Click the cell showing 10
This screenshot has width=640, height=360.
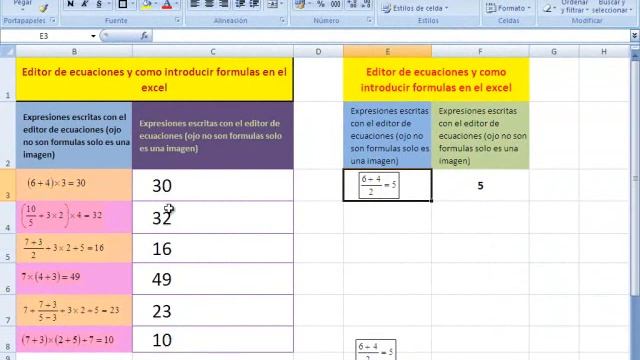point(213,340)
